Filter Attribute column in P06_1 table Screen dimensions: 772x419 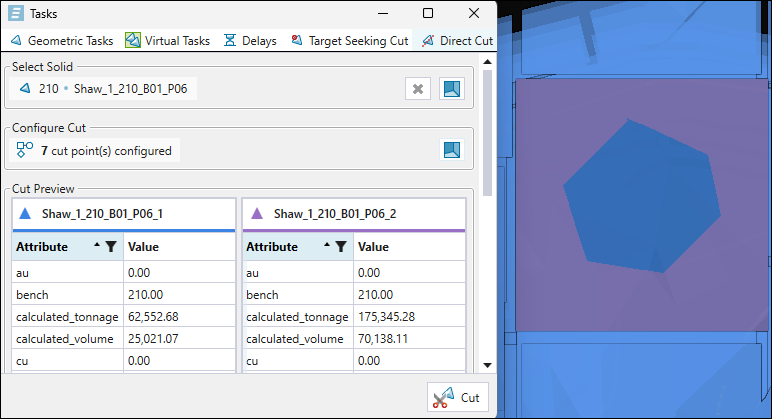point(111,247)
